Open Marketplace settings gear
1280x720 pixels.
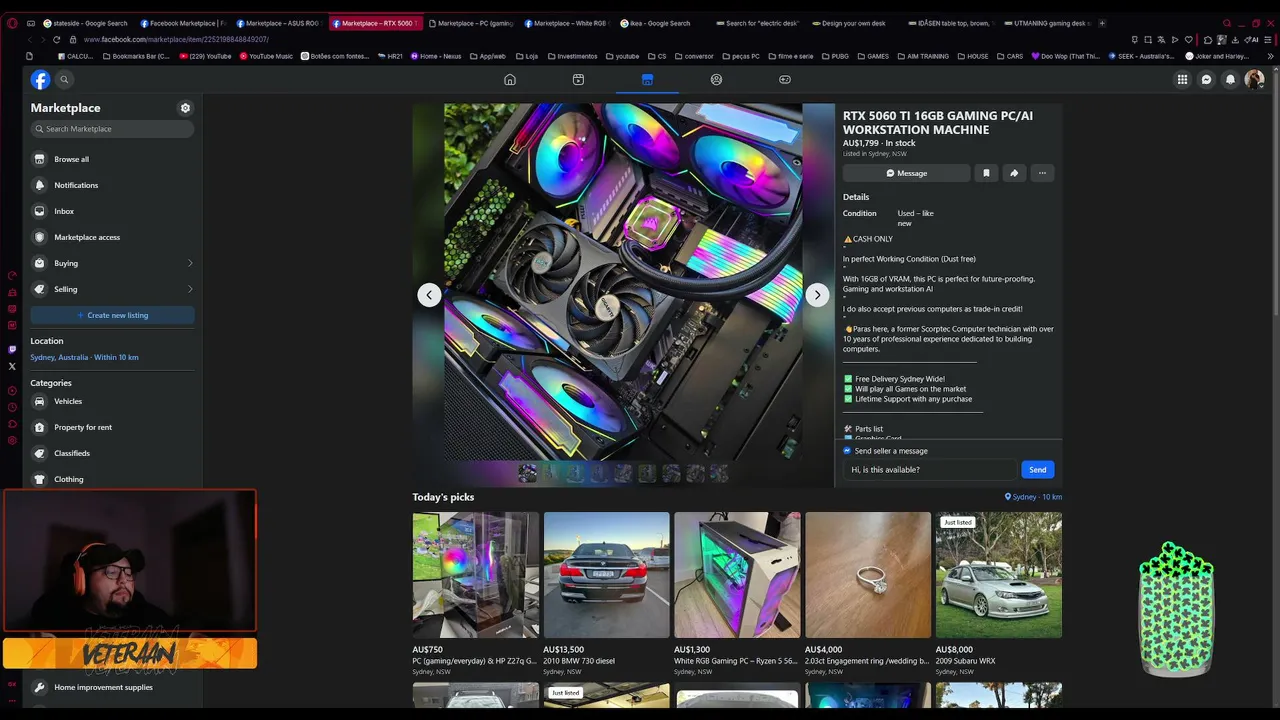(x=185, y=108)
